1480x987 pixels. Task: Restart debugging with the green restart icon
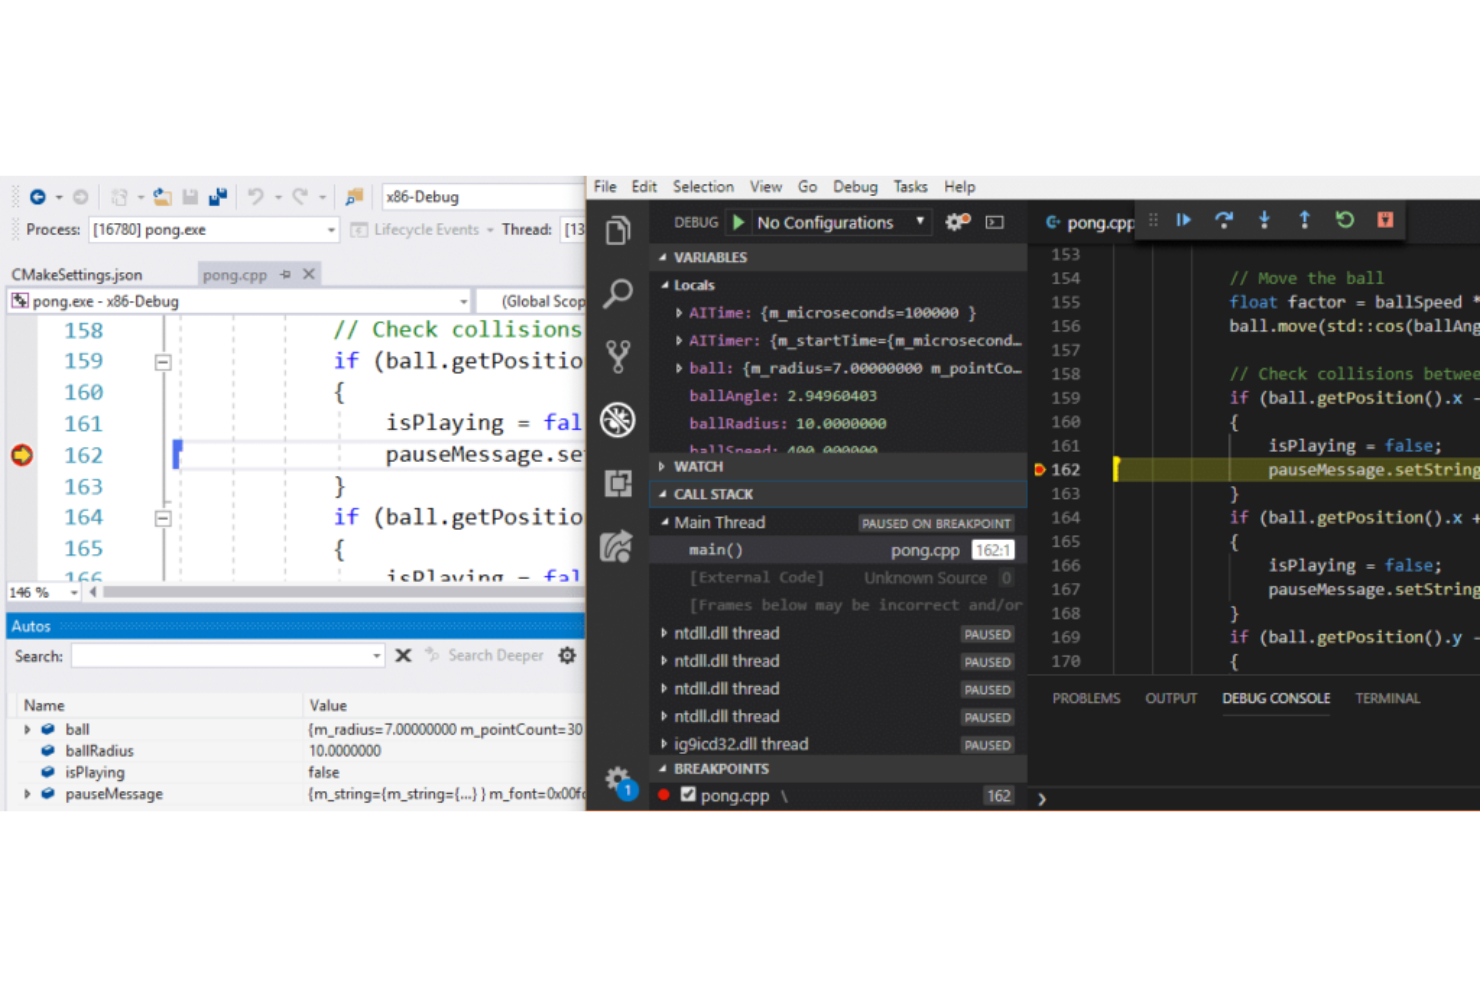pyautogui.click(x=1345, y=221)
